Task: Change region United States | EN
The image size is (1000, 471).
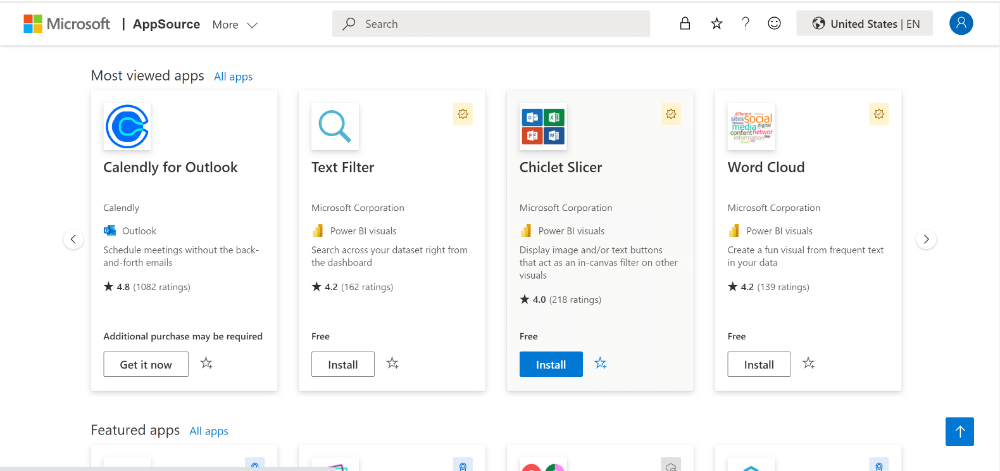Action: click(x=864, y=24)
